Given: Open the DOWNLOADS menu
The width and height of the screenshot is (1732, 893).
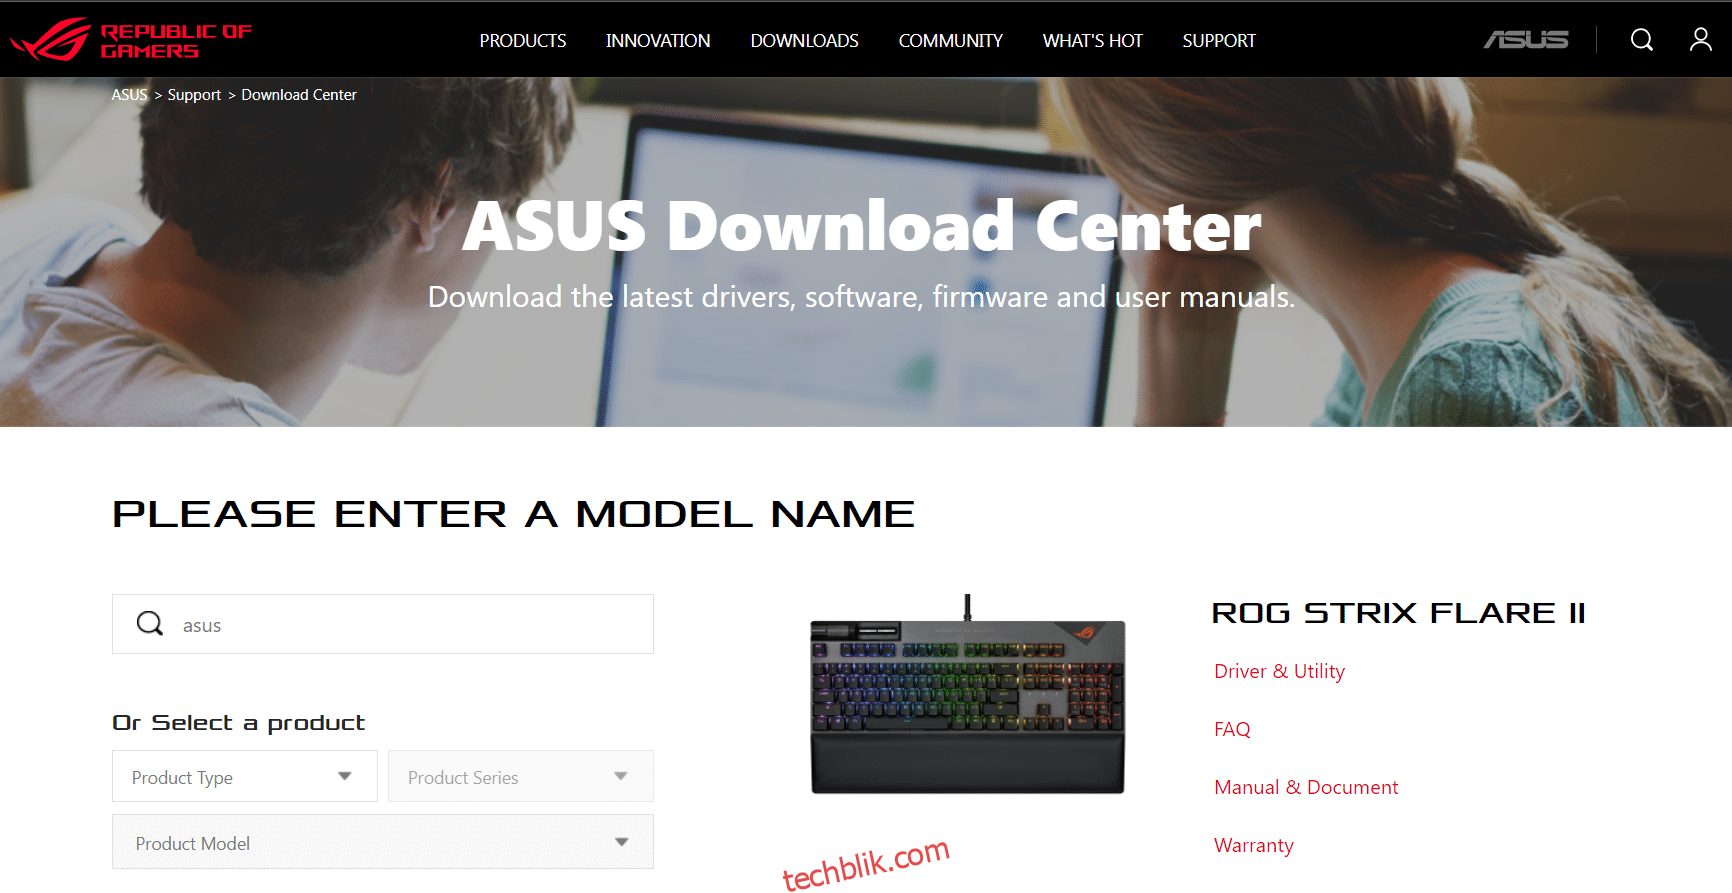Looking at the screenshot, I should click(x=805, y=41).
